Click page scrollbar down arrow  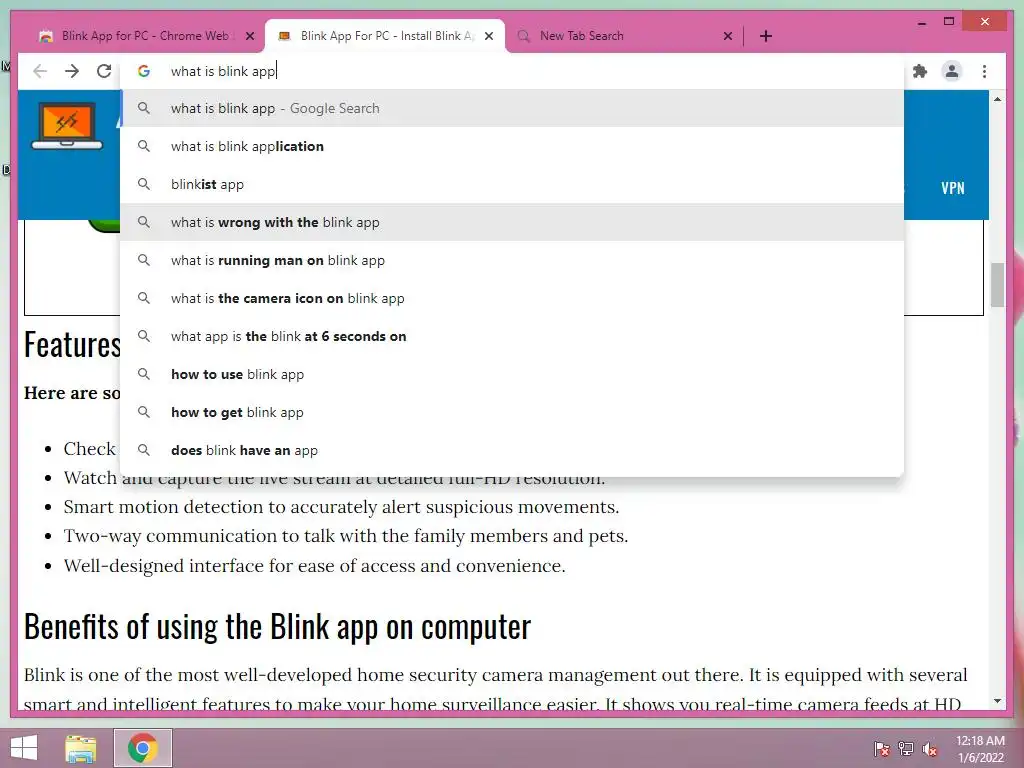(997, 701)
